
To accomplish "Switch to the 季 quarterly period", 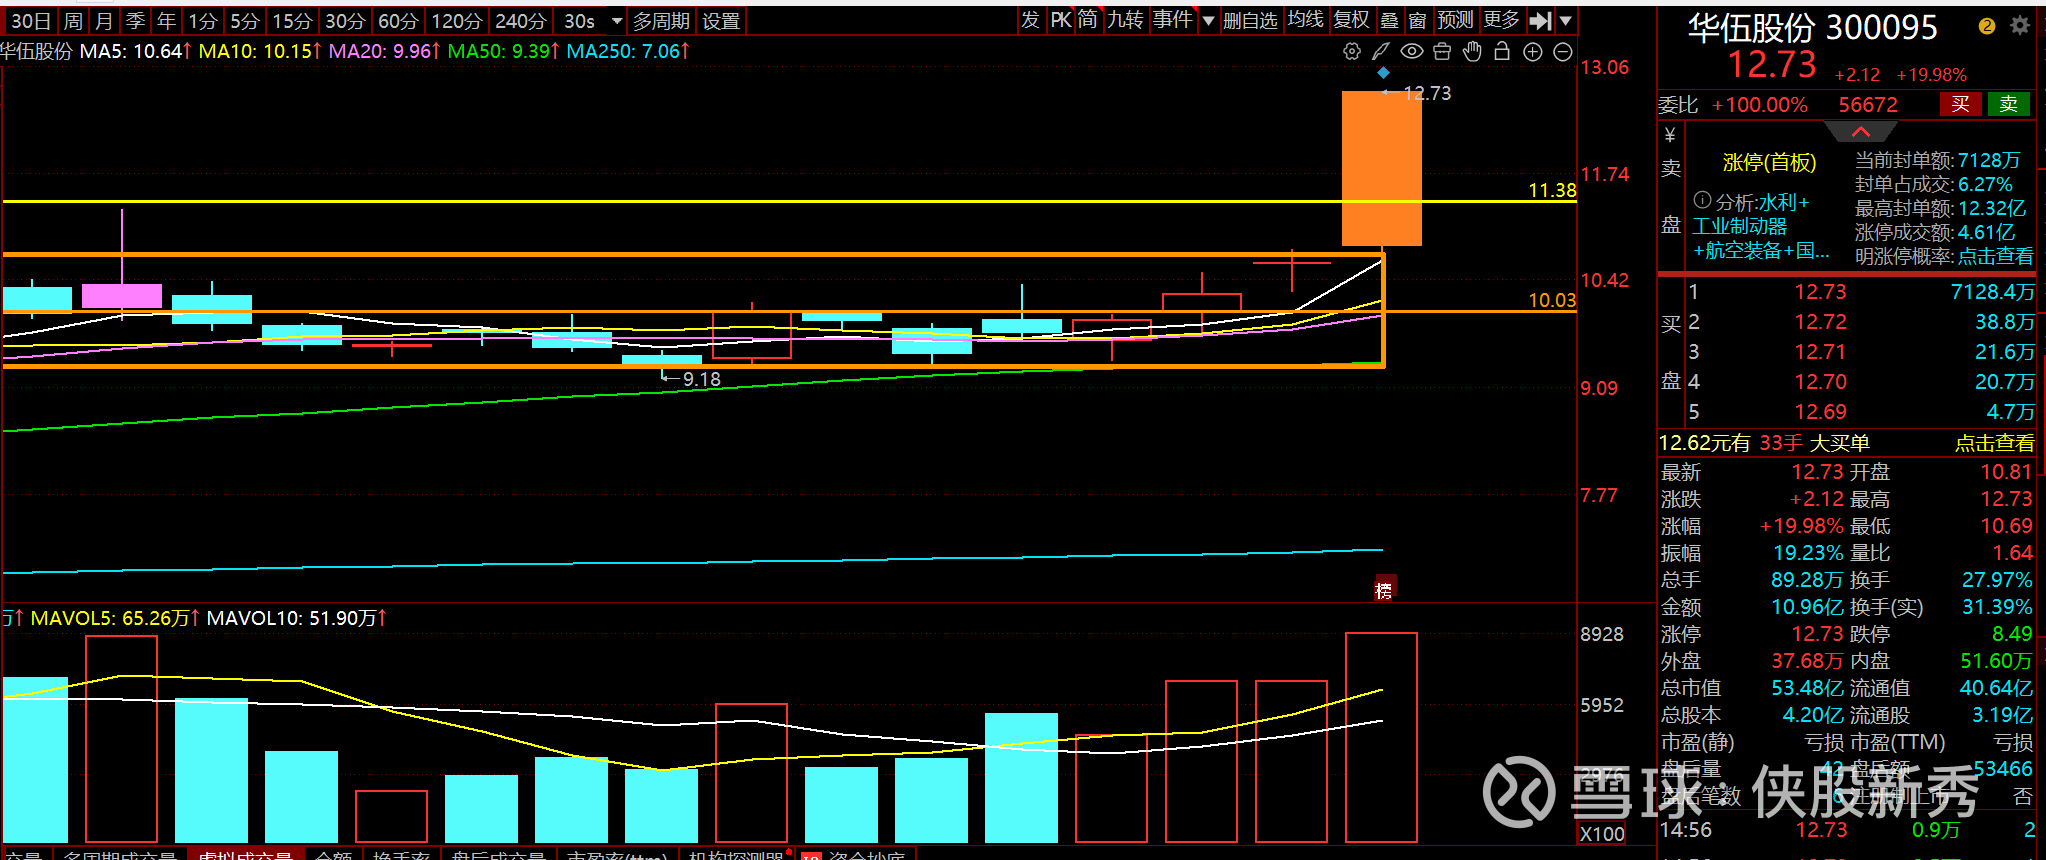I will (136, 21).
